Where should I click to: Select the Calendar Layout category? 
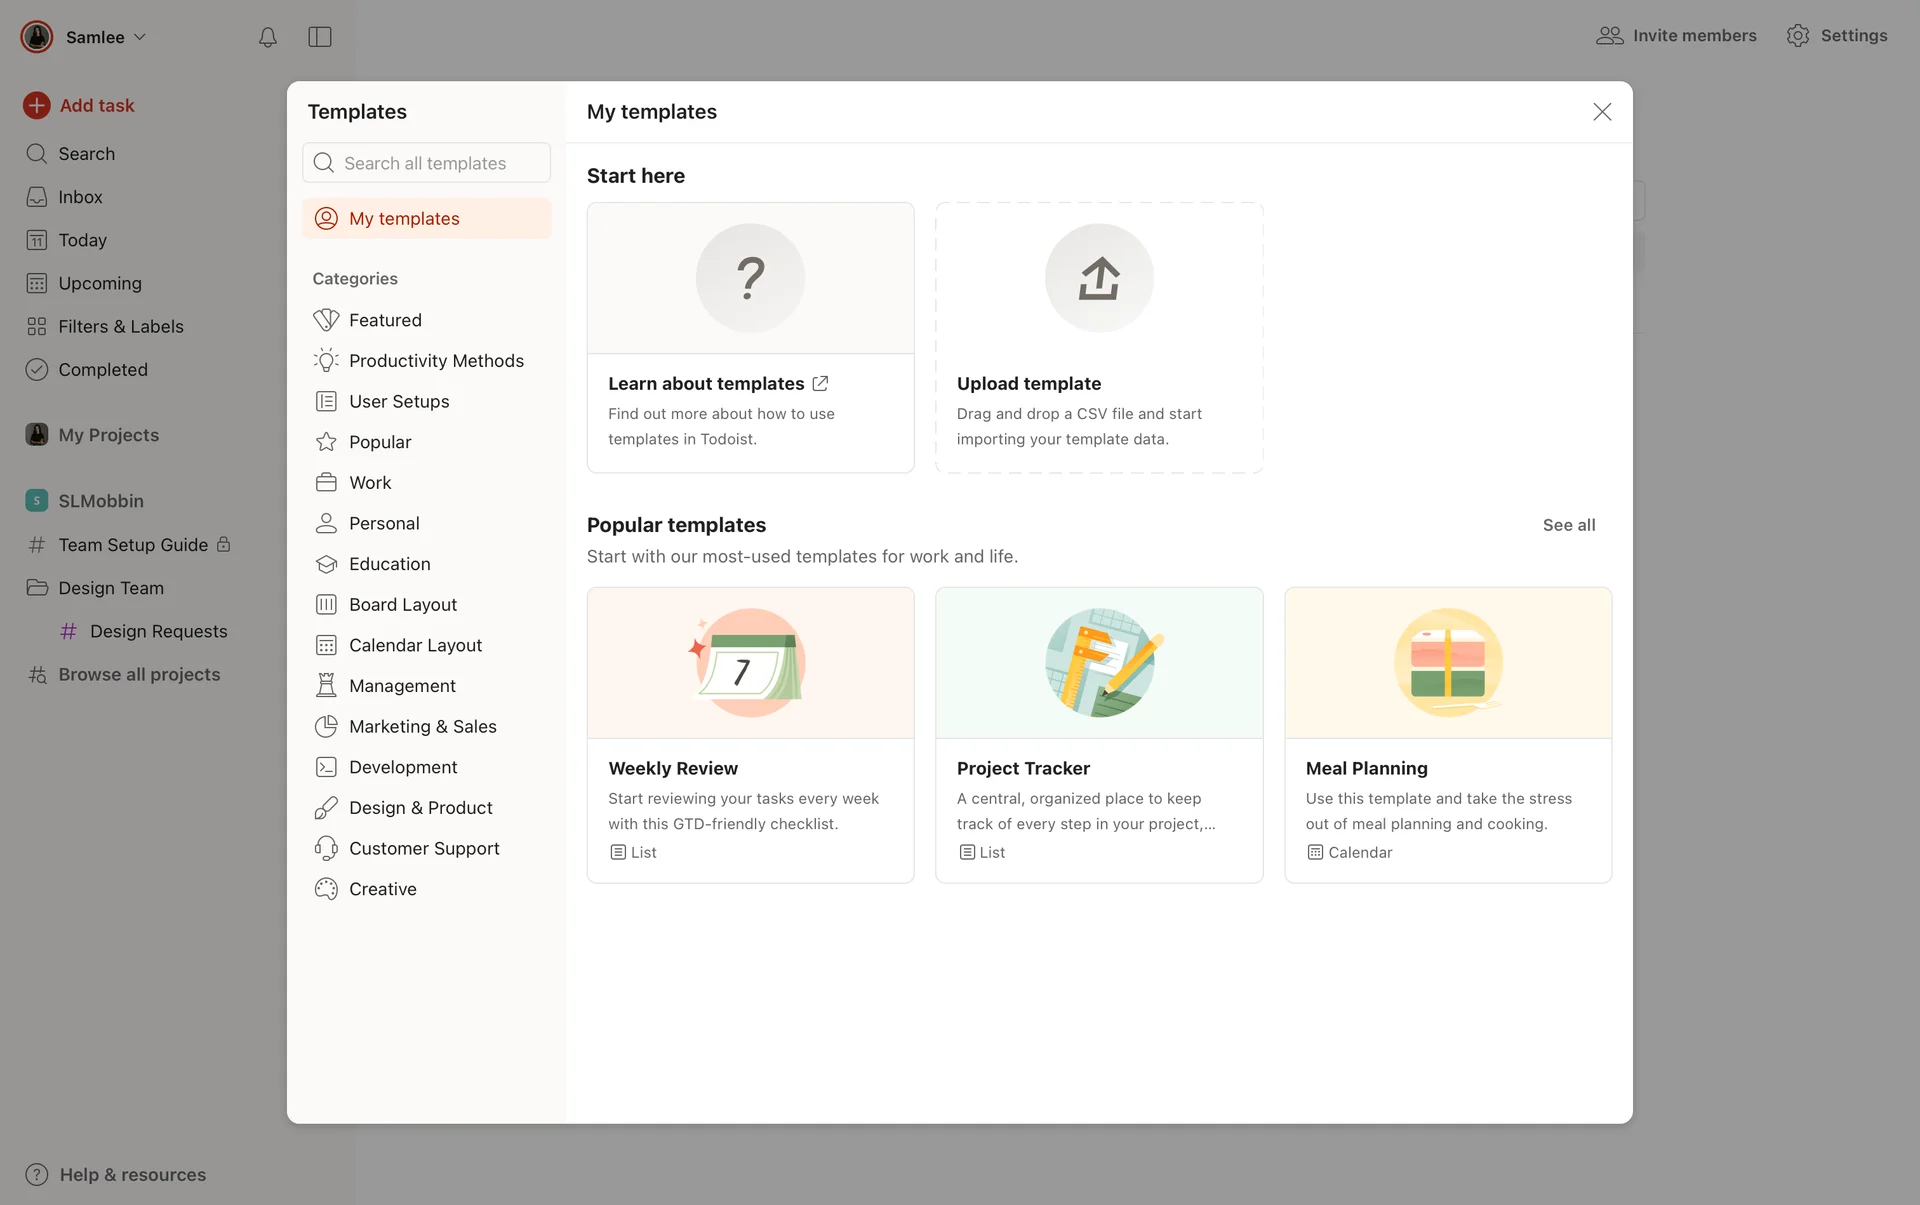coord(415,646)
